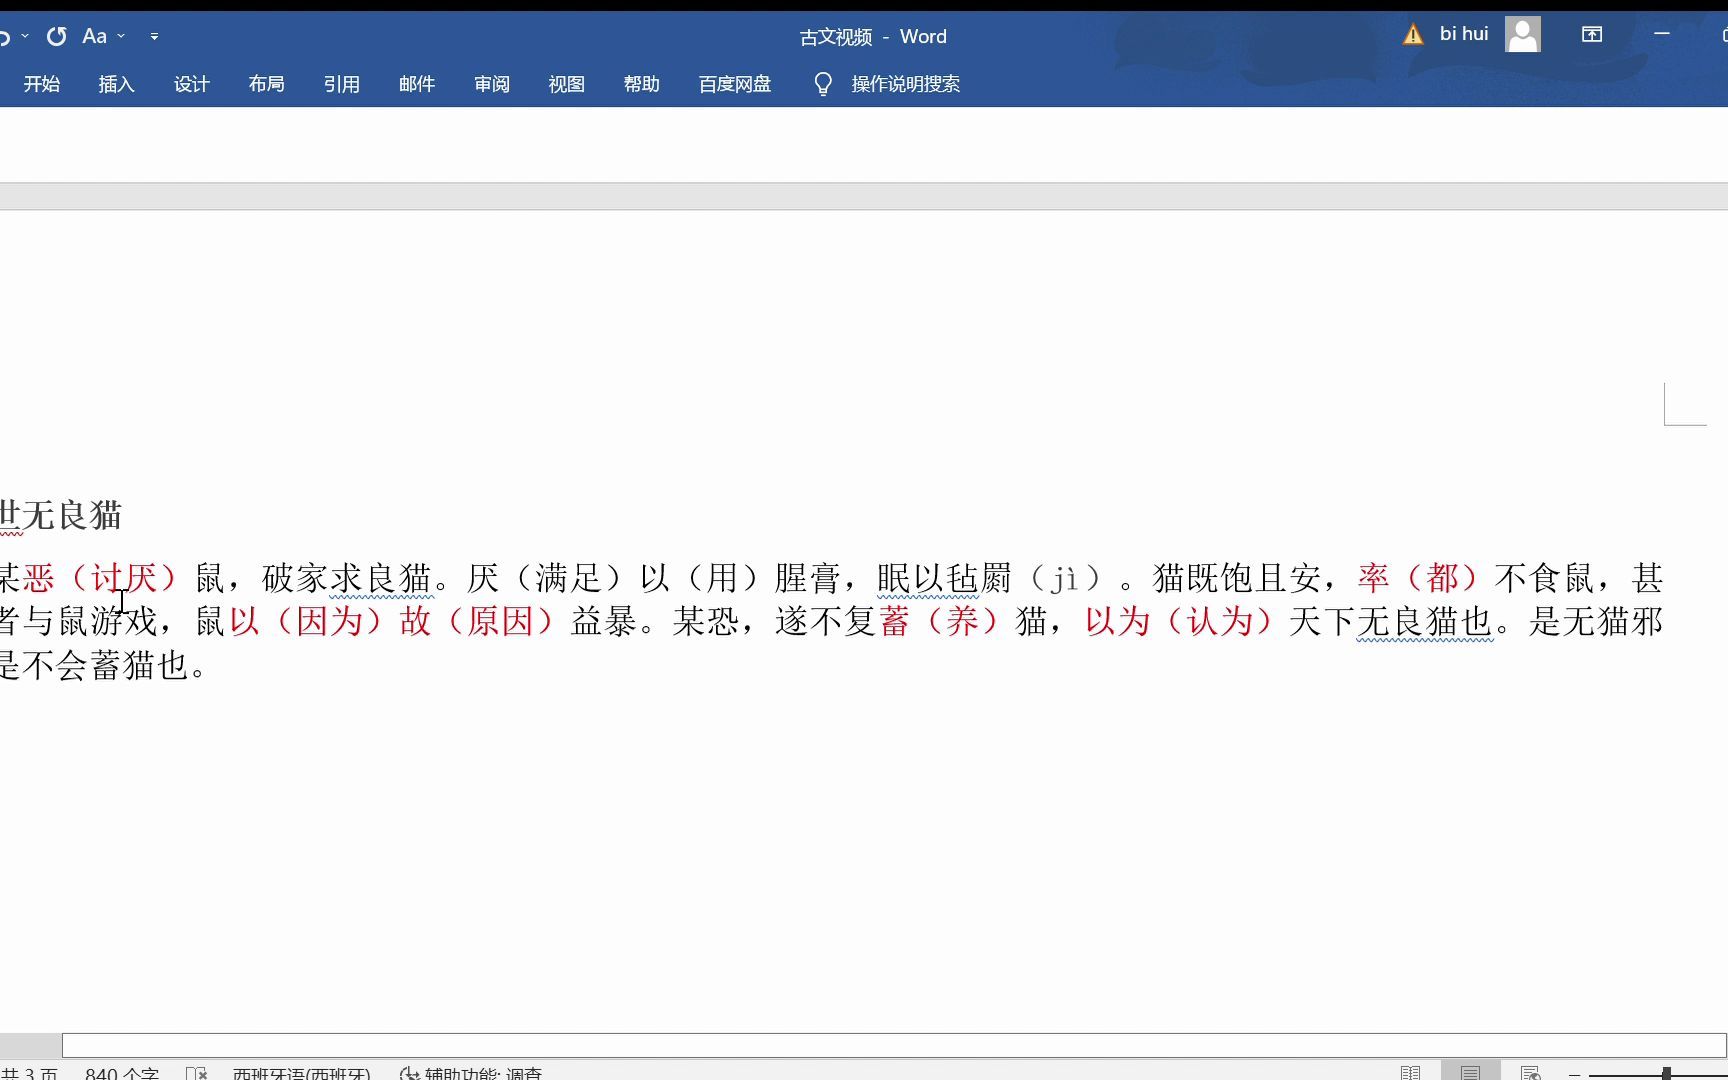
Task: Click the underlined phrase 求良猫
Action: click(x=381, y=578)
